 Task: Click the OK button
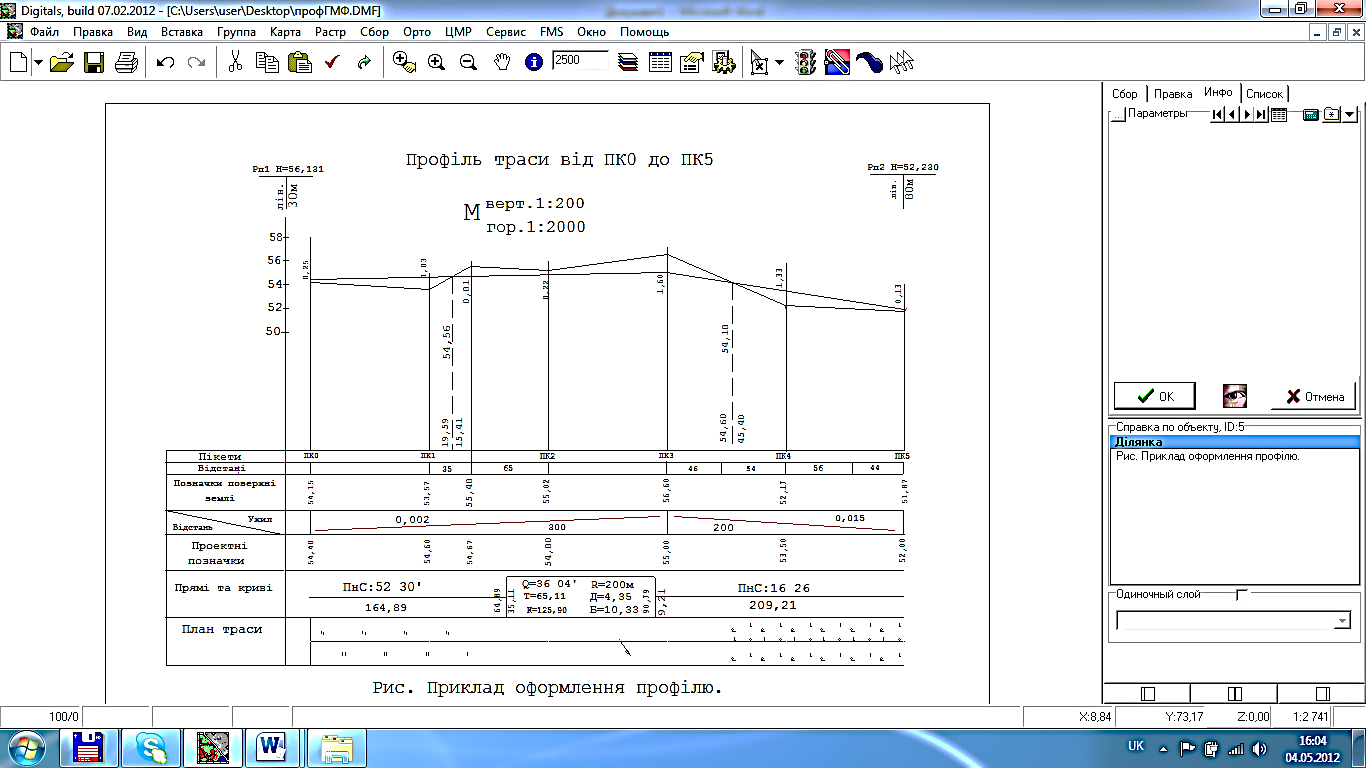[1155, 396]
